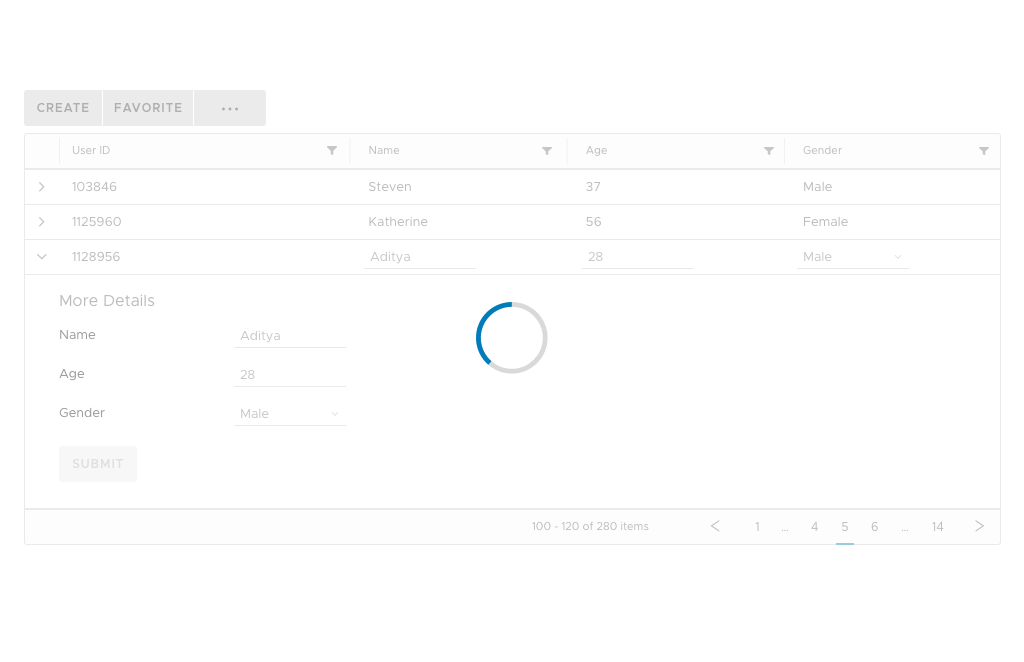
Task: Select the Female gender cell
Action: (825, 222)
